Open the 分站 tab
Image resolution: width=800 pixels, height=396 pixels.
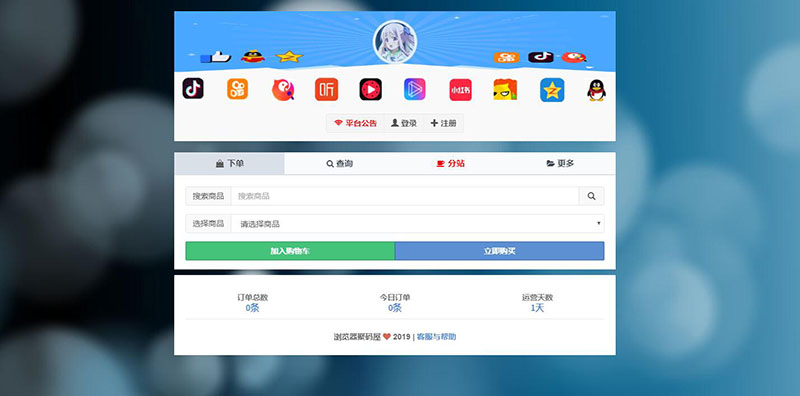point(450,164)
